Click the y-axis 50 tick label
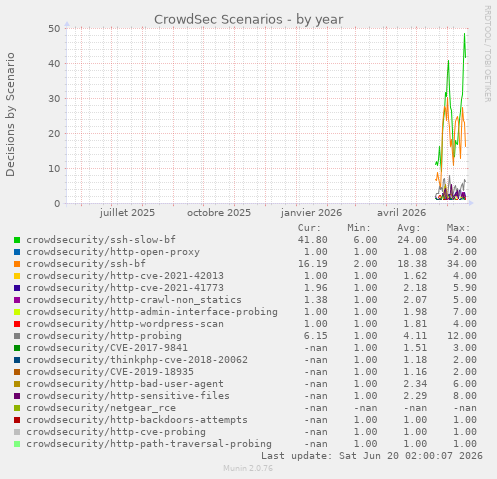The image size is (497, 479). pos(54,29)
